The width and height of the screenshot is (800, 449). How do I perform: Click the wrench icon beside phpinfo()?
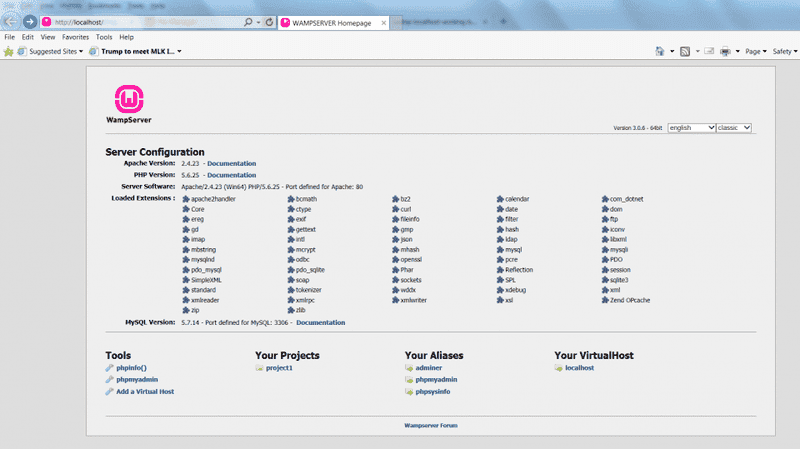pyautogui.click(x=109, y=368)
